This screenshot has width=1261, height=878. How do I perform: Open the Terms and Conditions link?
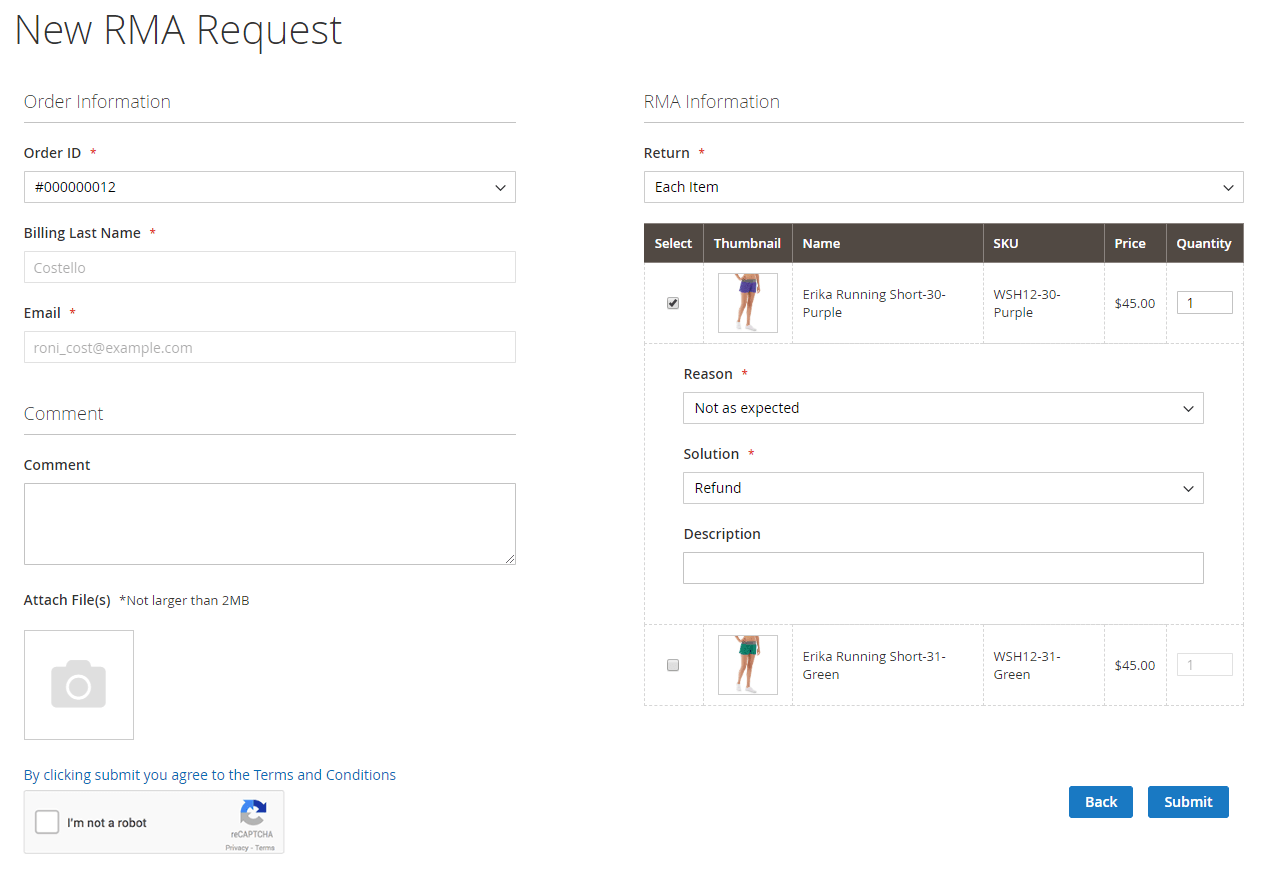coord(324,775)
